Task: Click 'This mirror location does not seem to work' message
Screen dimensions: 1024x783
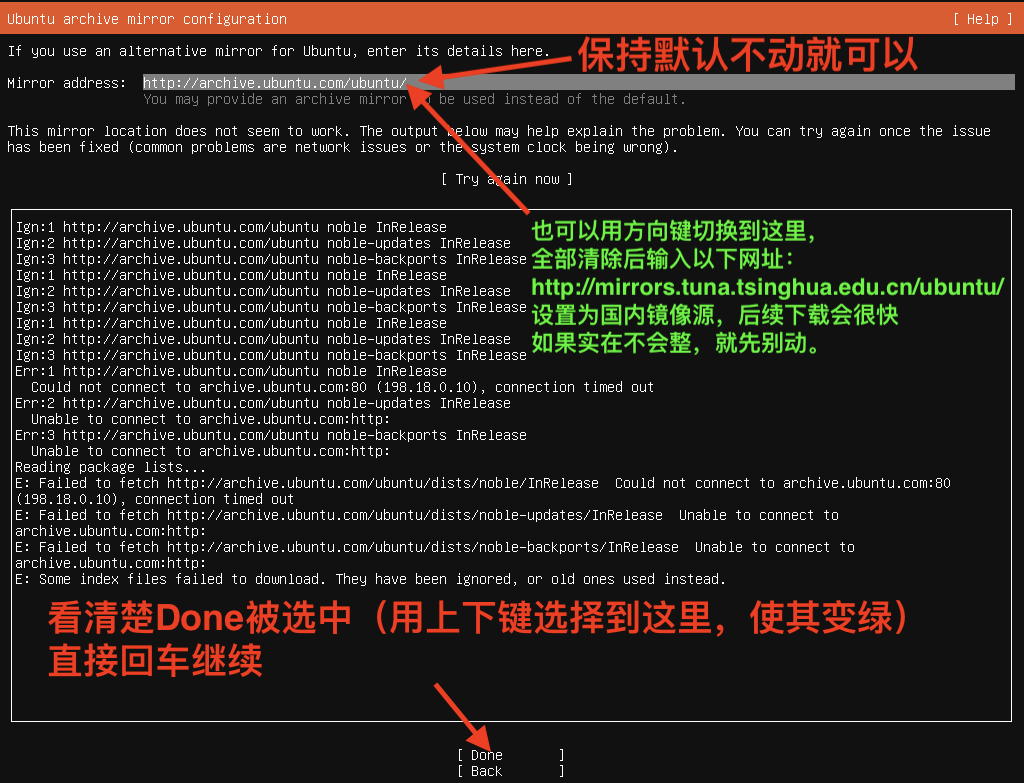Action: tap(499, 139)
